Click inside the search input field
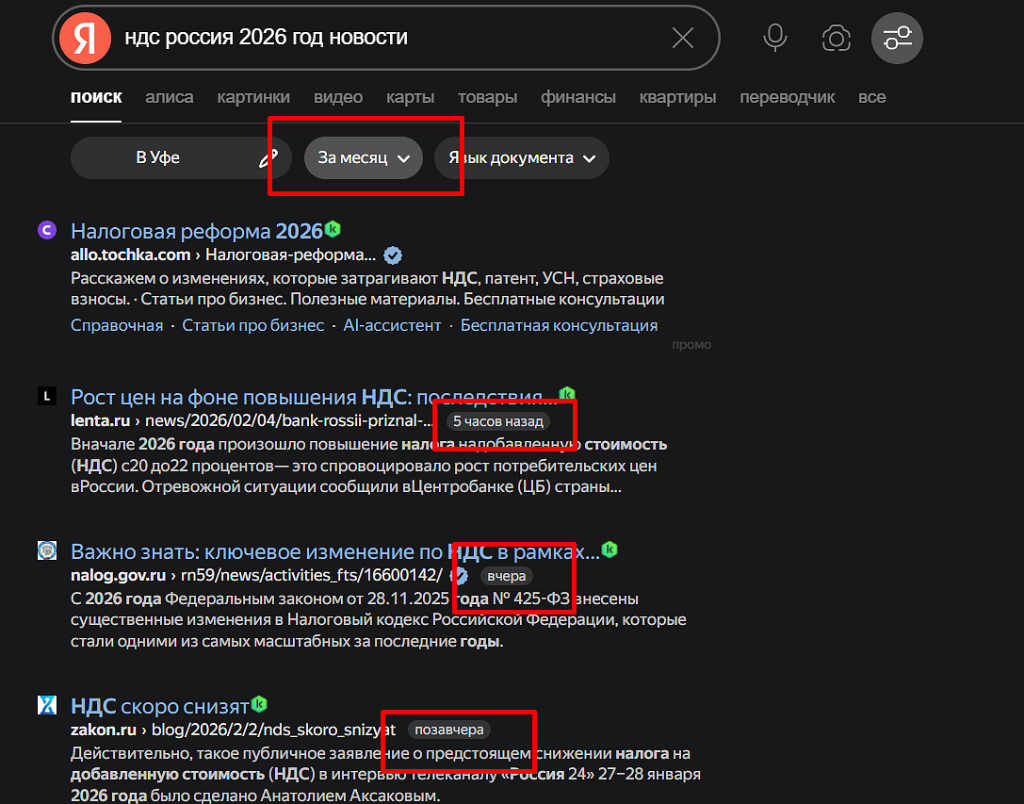The height and width of the screenshot is (804, 1024). 400,37
